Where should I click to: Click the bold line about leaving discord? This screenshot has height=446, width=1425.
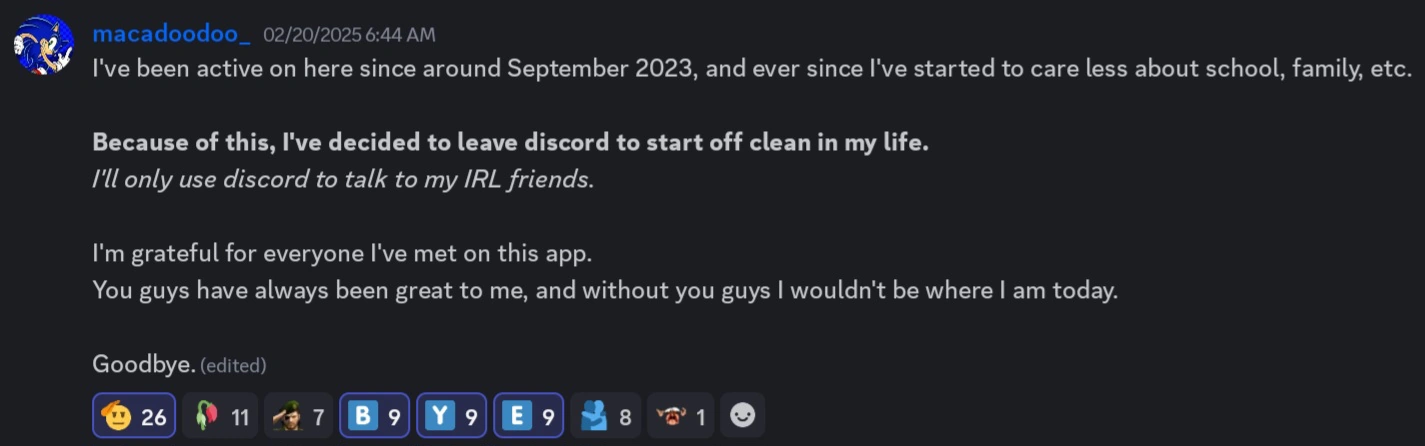pos(510,142)
